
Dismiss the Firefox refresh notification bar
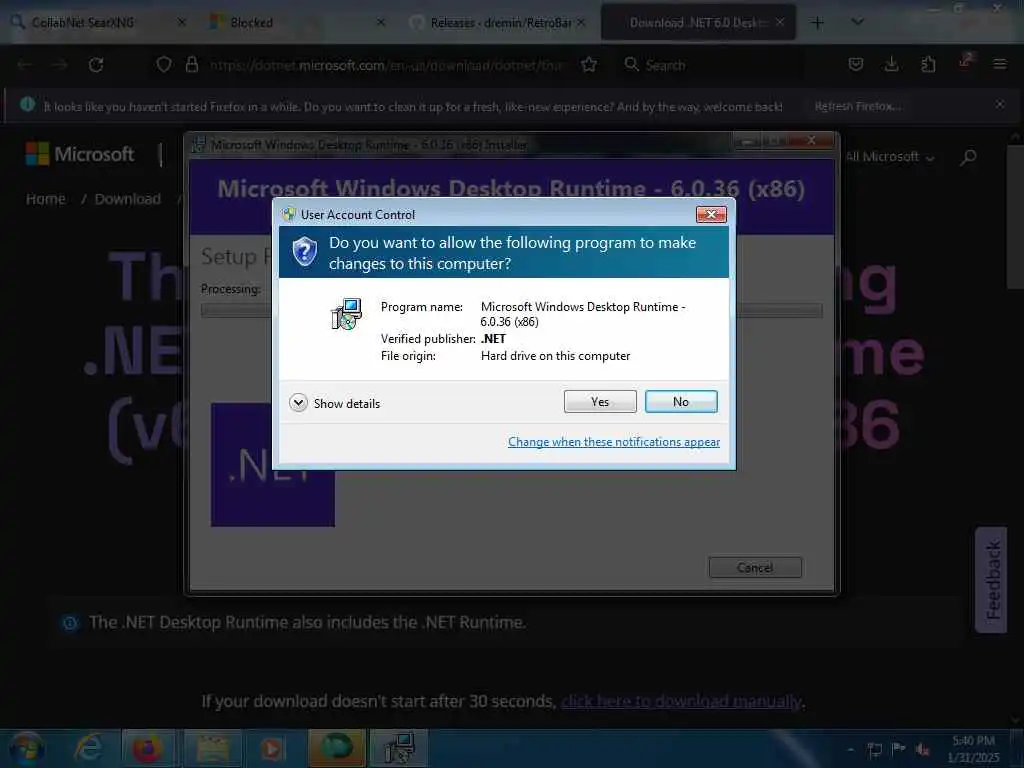(999, 104)
